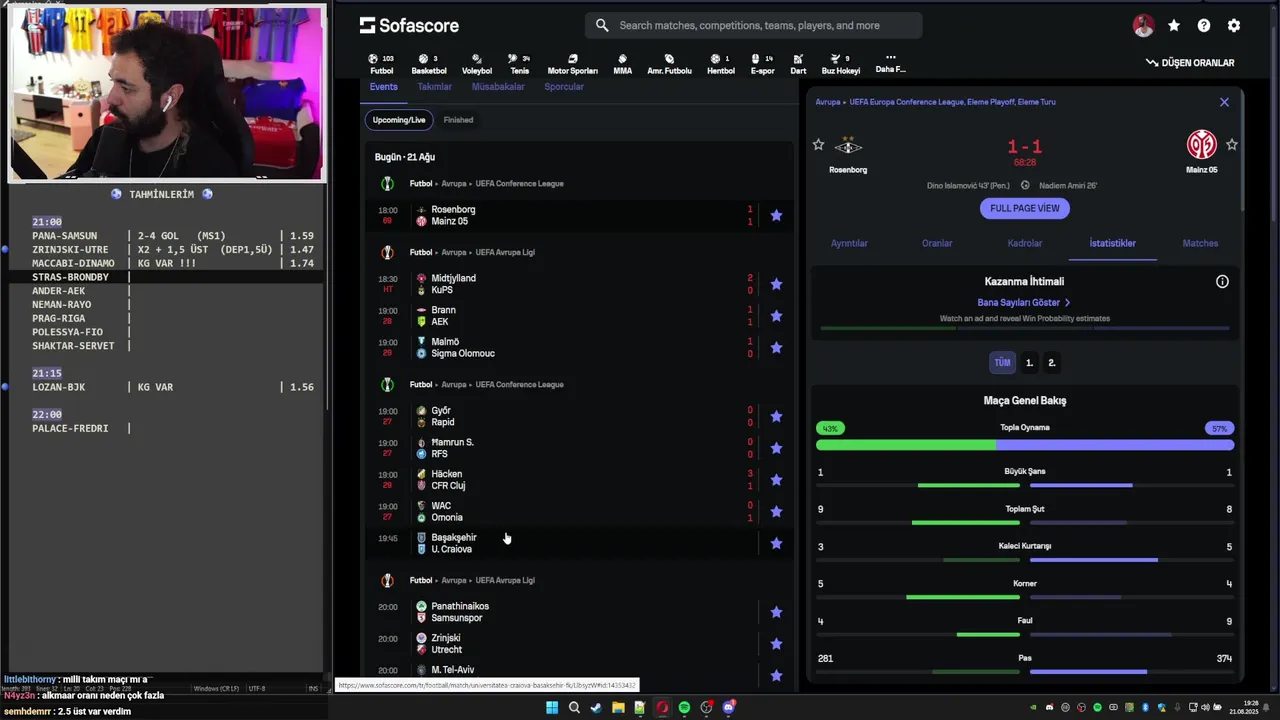Click the search matches input field

[753, 25]
